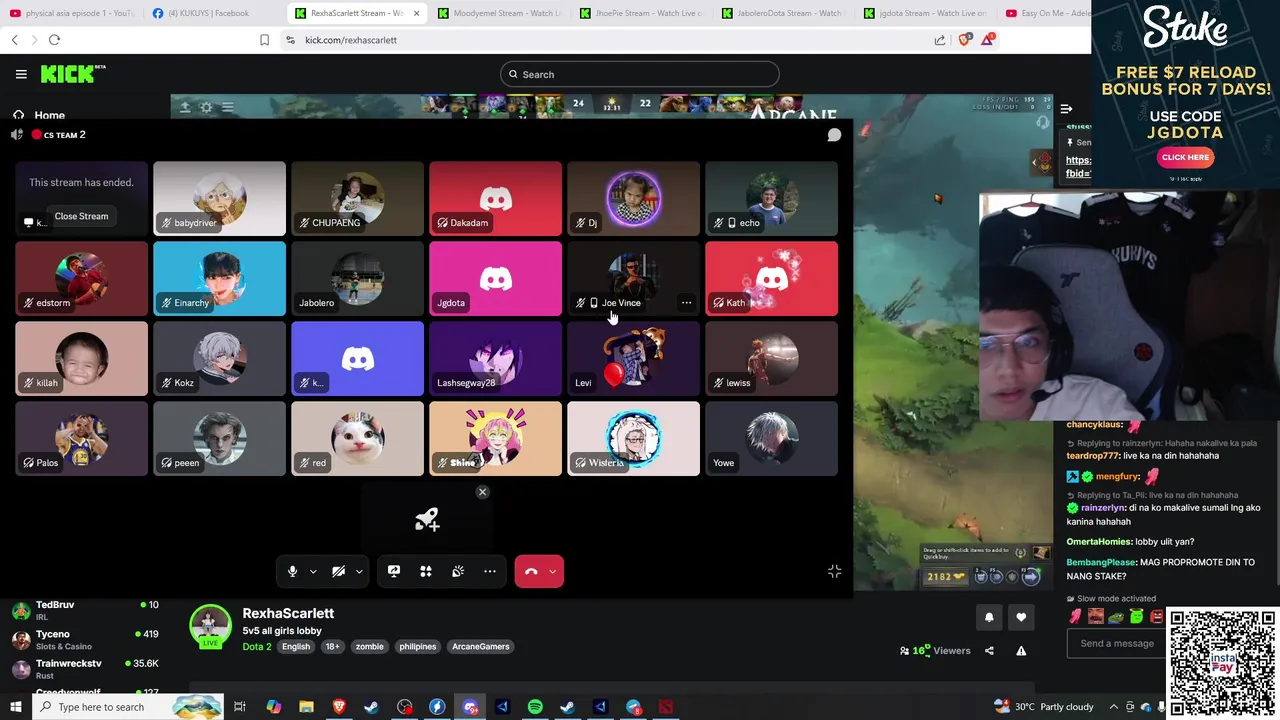The width and height of the screenshot is (1280, 720).
Task: Go to Kick home via logo
Action: 72,74
